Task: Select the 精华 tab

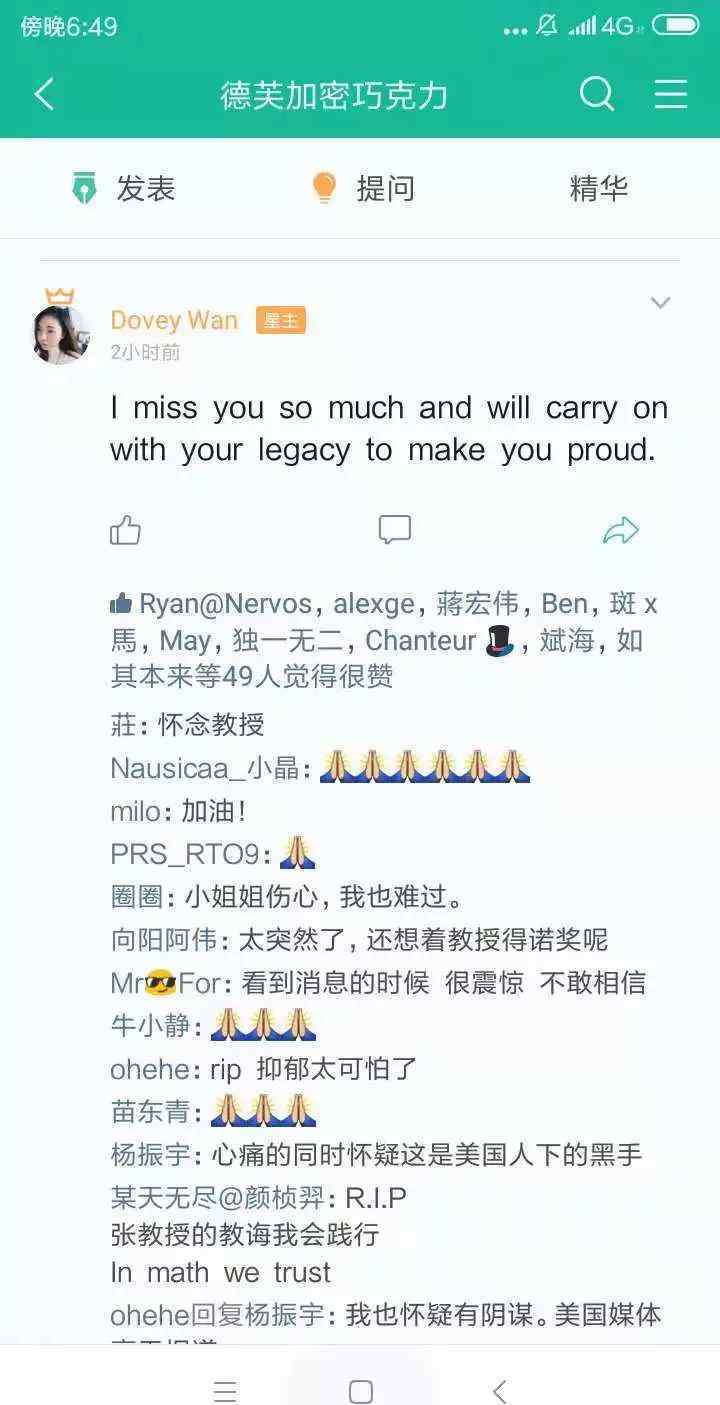Action: point(599,188)
